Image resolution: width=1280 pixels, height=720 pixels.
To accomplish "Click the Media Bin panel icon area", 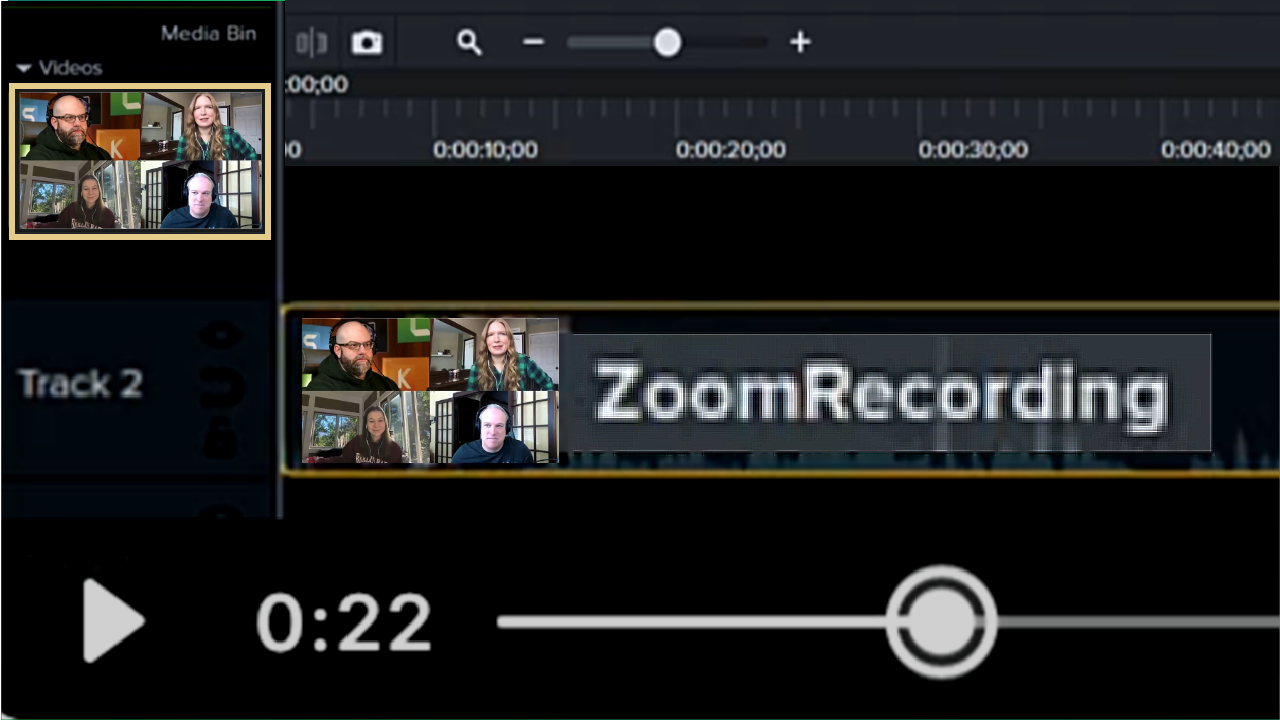I will [x=208, y=32].
